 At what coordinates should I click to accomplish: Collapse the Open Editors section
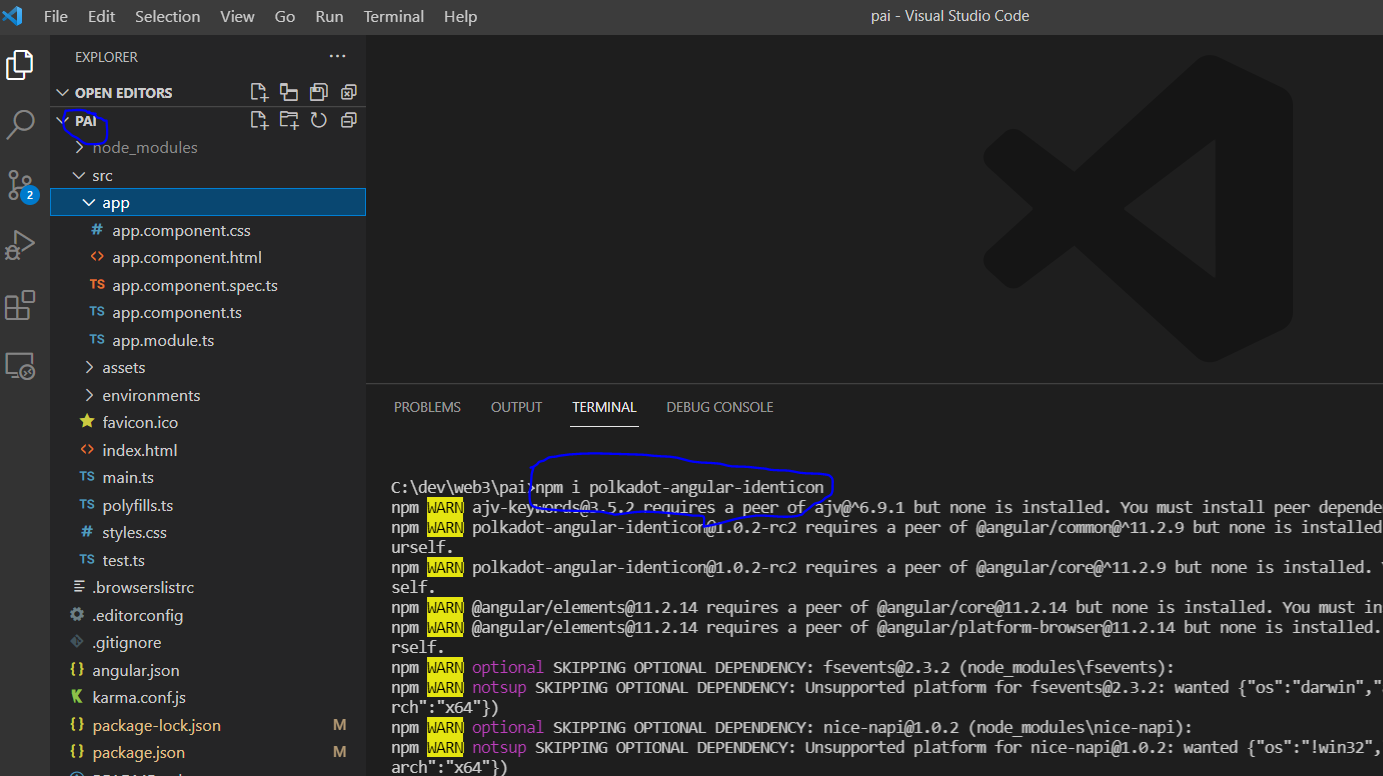[x=63, y=92]
